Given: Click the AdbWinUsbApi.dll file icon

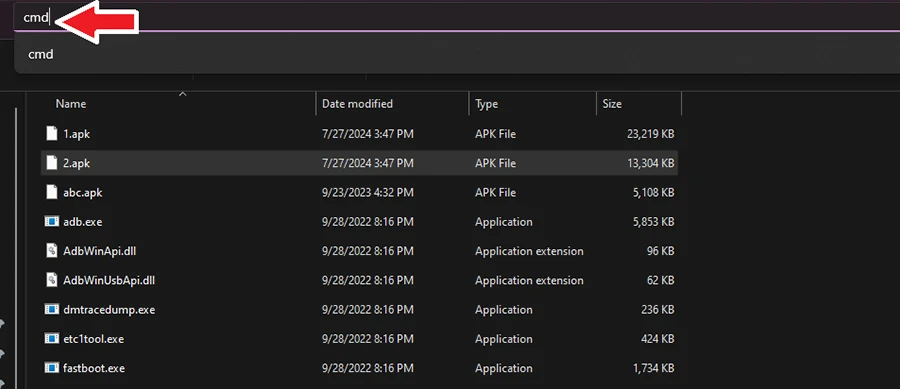Looking at the screenshot, I should 52,280.
